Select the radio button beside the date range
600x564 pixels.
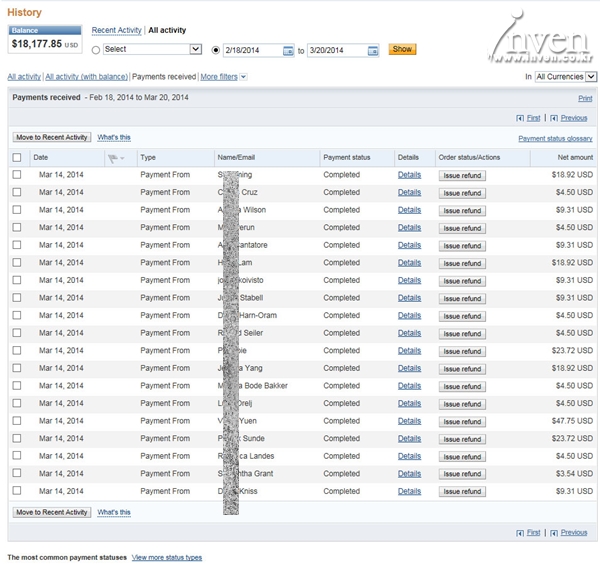point(216,49)
